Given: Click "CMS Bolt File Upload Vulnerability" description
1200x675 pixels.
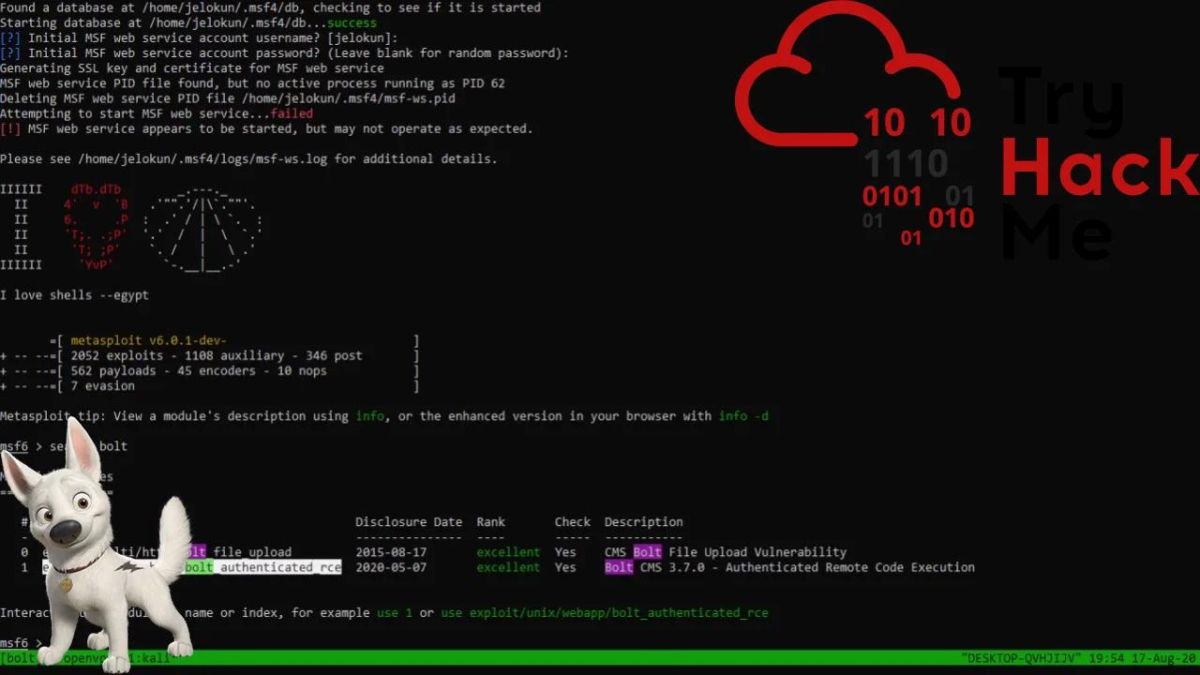Looking at the screenshot, I should (x=725, y=552).
